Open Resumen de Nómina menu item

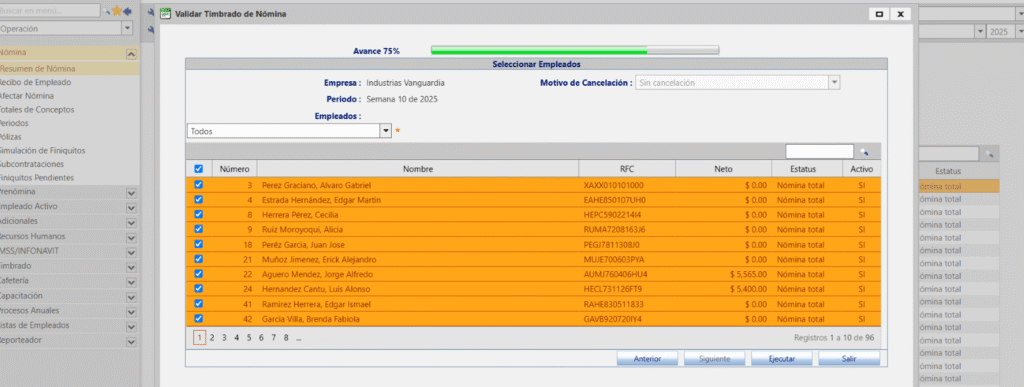tap(37, 69)
